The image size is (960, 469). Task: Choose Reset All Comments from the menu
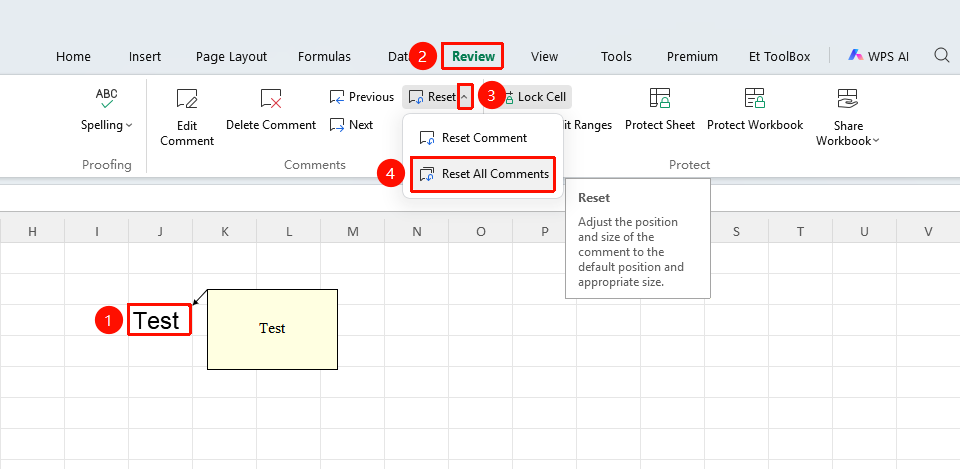click(483, 174)
